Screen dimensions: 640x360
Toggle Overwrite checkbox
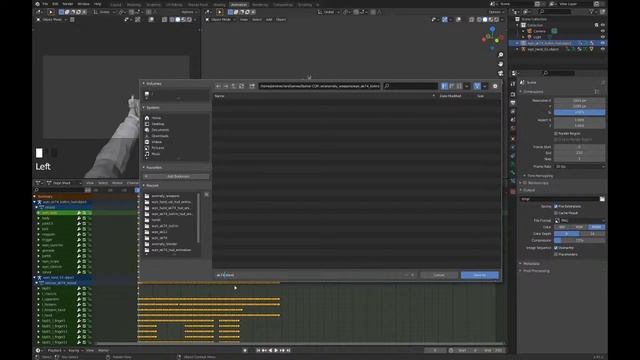[x=556, y=248]
